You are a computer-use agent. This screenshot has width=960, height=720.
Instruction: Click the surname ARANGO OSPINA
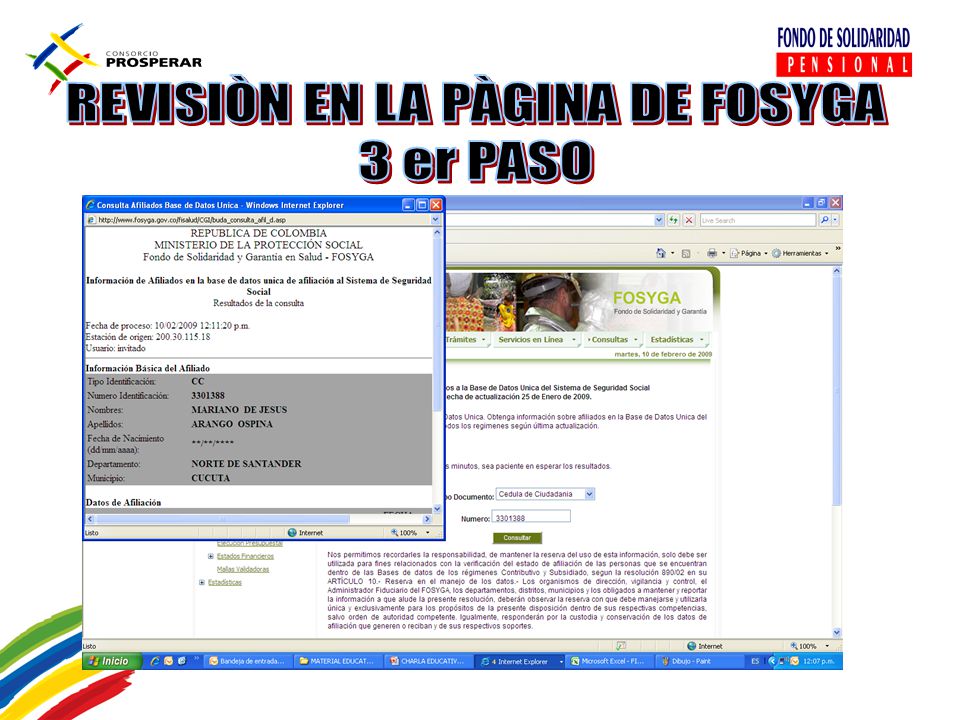point(232,424)
